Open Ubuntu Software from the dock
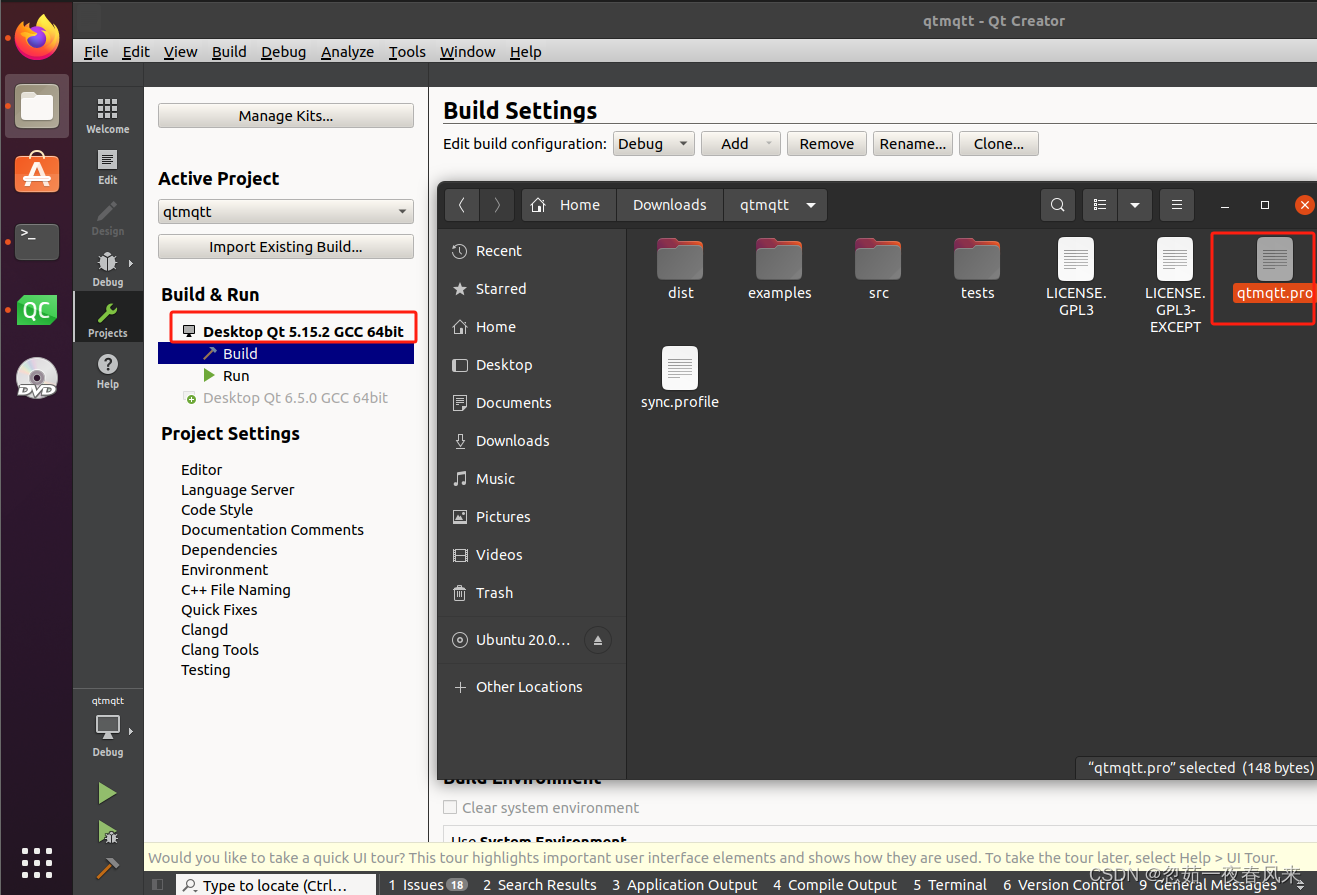 coord(37,173)
